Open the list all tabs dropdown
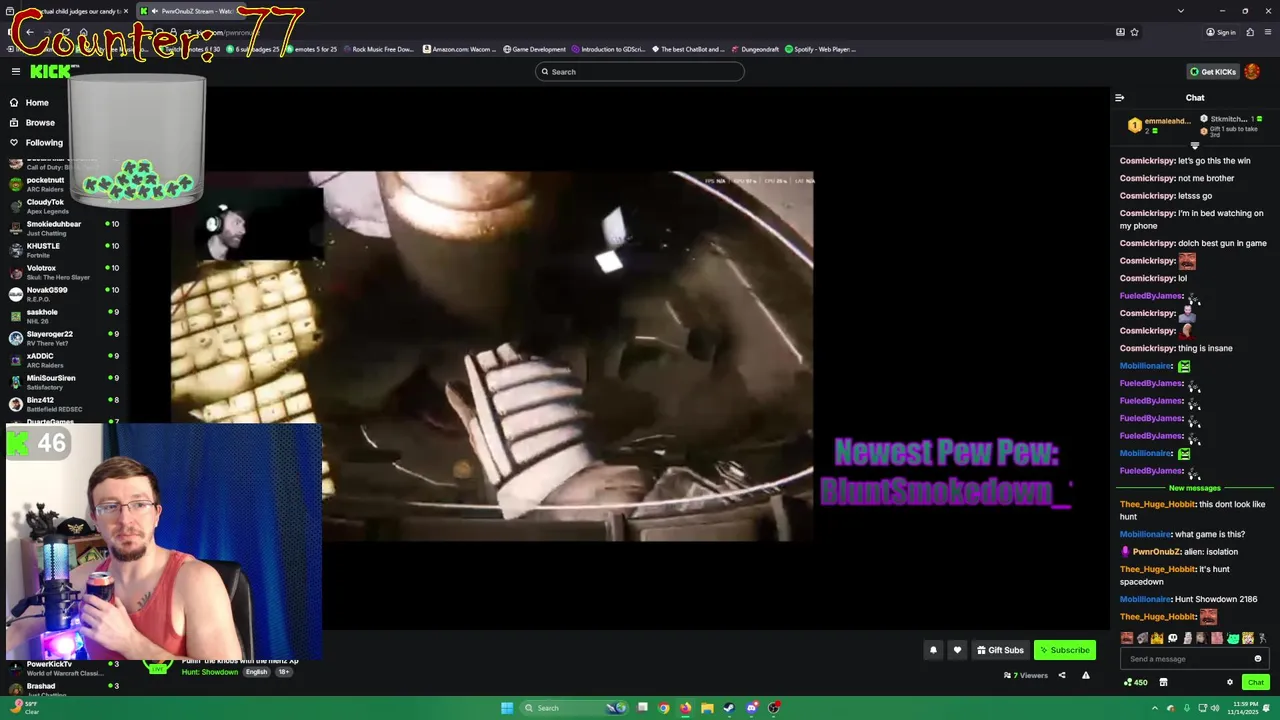This screenshot has height=720, width=1280. tap(1180, 11)
